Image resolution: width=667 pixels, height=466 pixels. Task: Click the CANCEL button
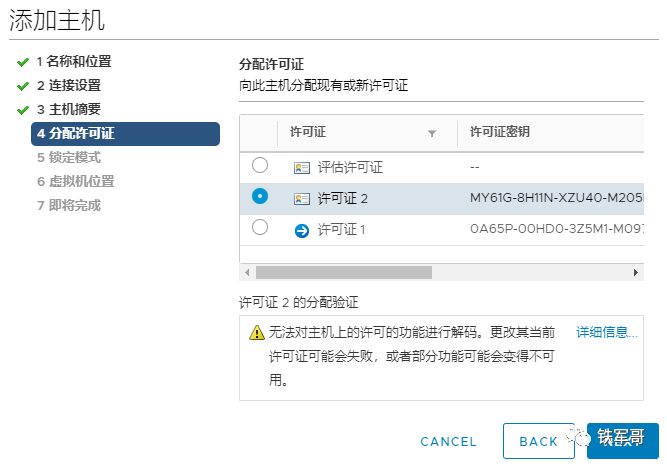[448, 442]
